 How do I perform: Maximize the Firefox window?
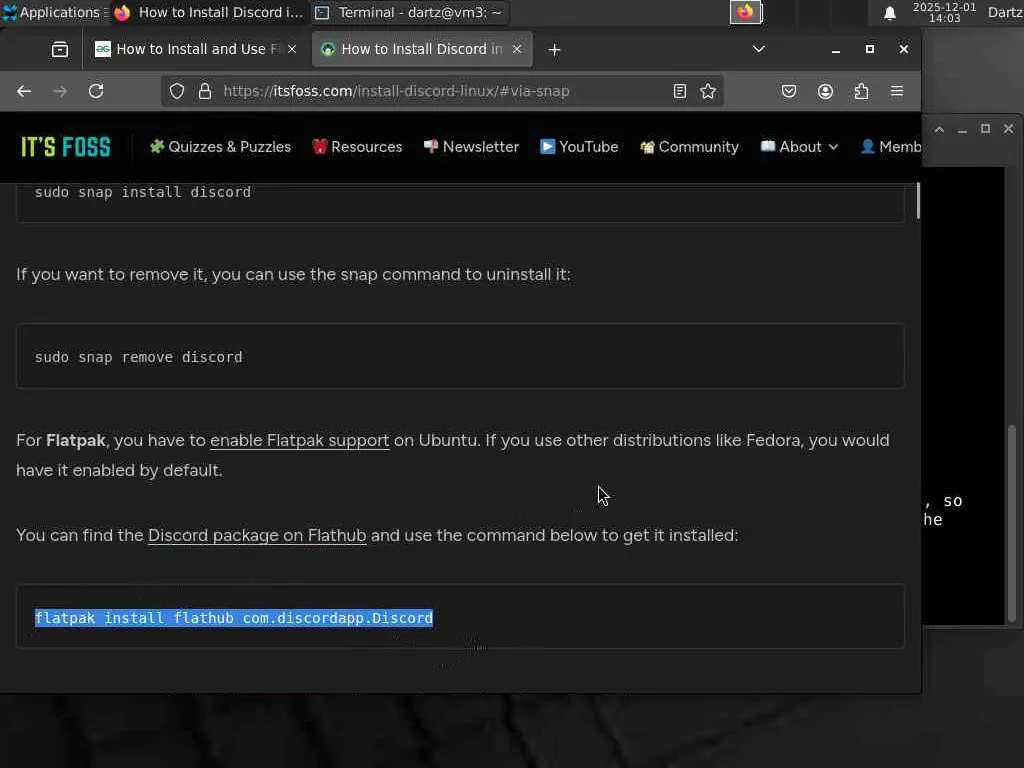pos(870,50)
